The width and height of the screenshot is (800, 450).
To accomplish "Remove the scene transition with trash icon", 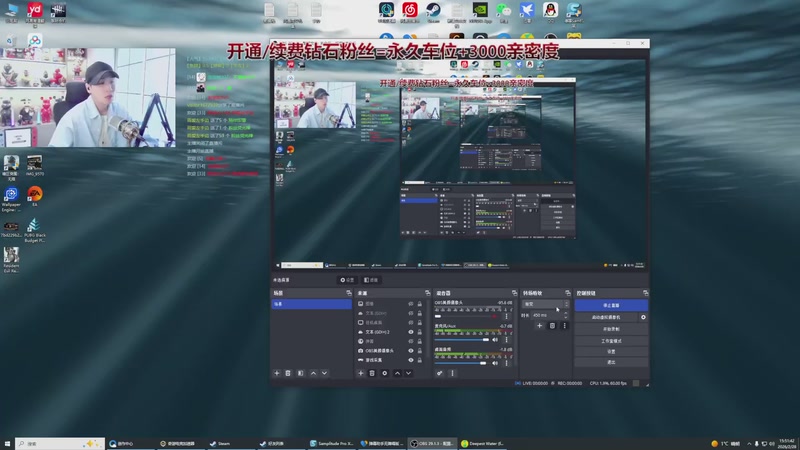I will pyautogui.click(x=552, y=326).
